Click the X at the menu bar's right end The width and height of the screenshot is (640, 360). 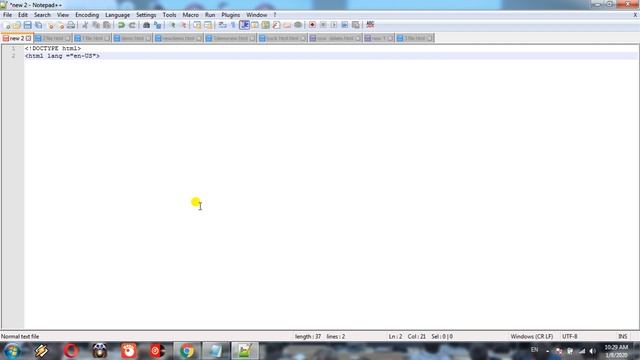[x=635, y=15]
